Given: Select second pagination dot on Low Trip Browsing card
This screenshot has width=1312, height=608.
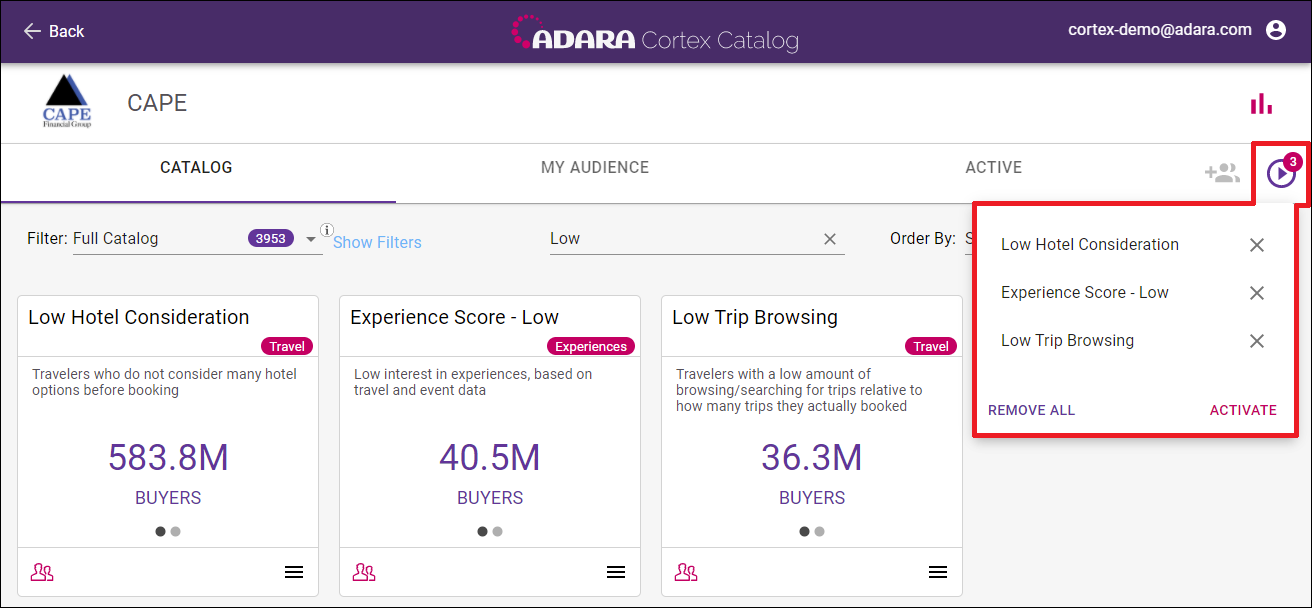Looking at the screenshot, I should click(x=820, y=532).
